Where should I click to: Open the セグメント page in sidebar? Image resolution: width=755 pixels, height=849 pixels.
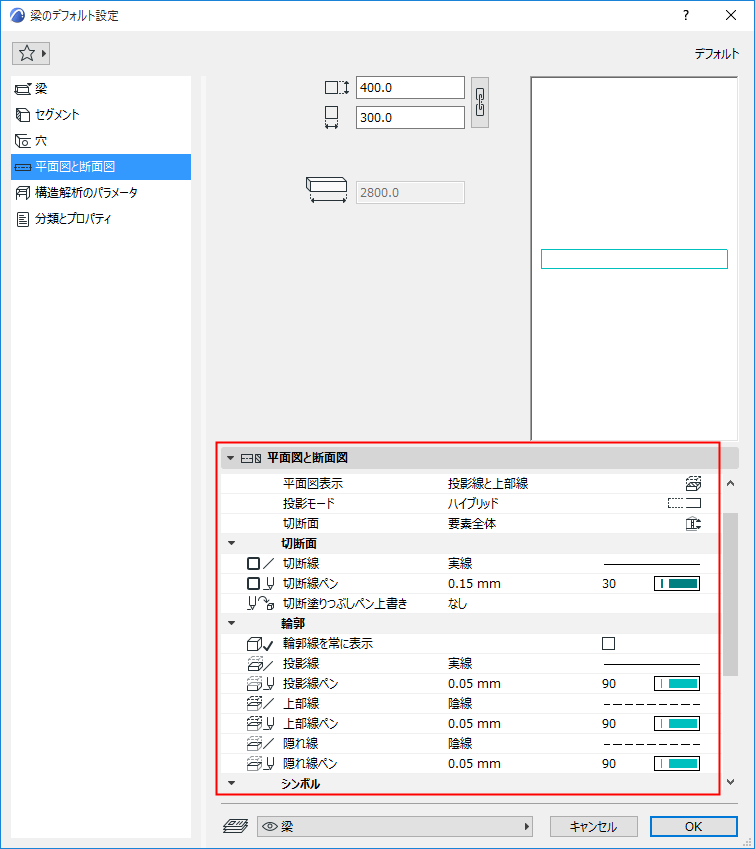tap(101, 115)
